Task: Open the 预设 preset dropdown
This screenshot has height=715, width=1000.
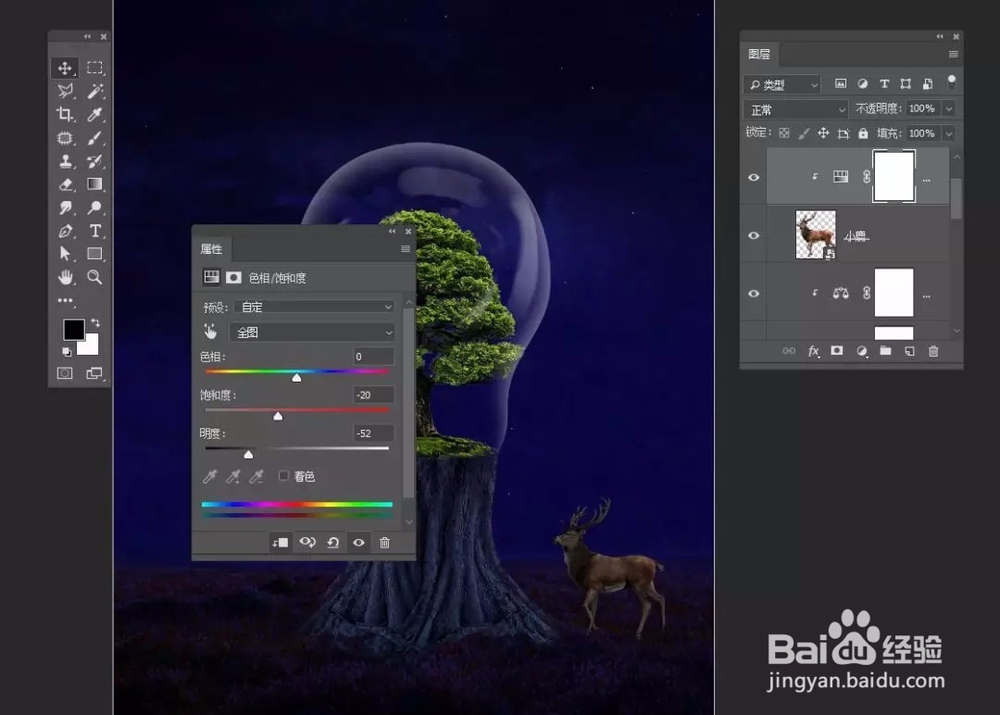Action: (x=315, y=307)
